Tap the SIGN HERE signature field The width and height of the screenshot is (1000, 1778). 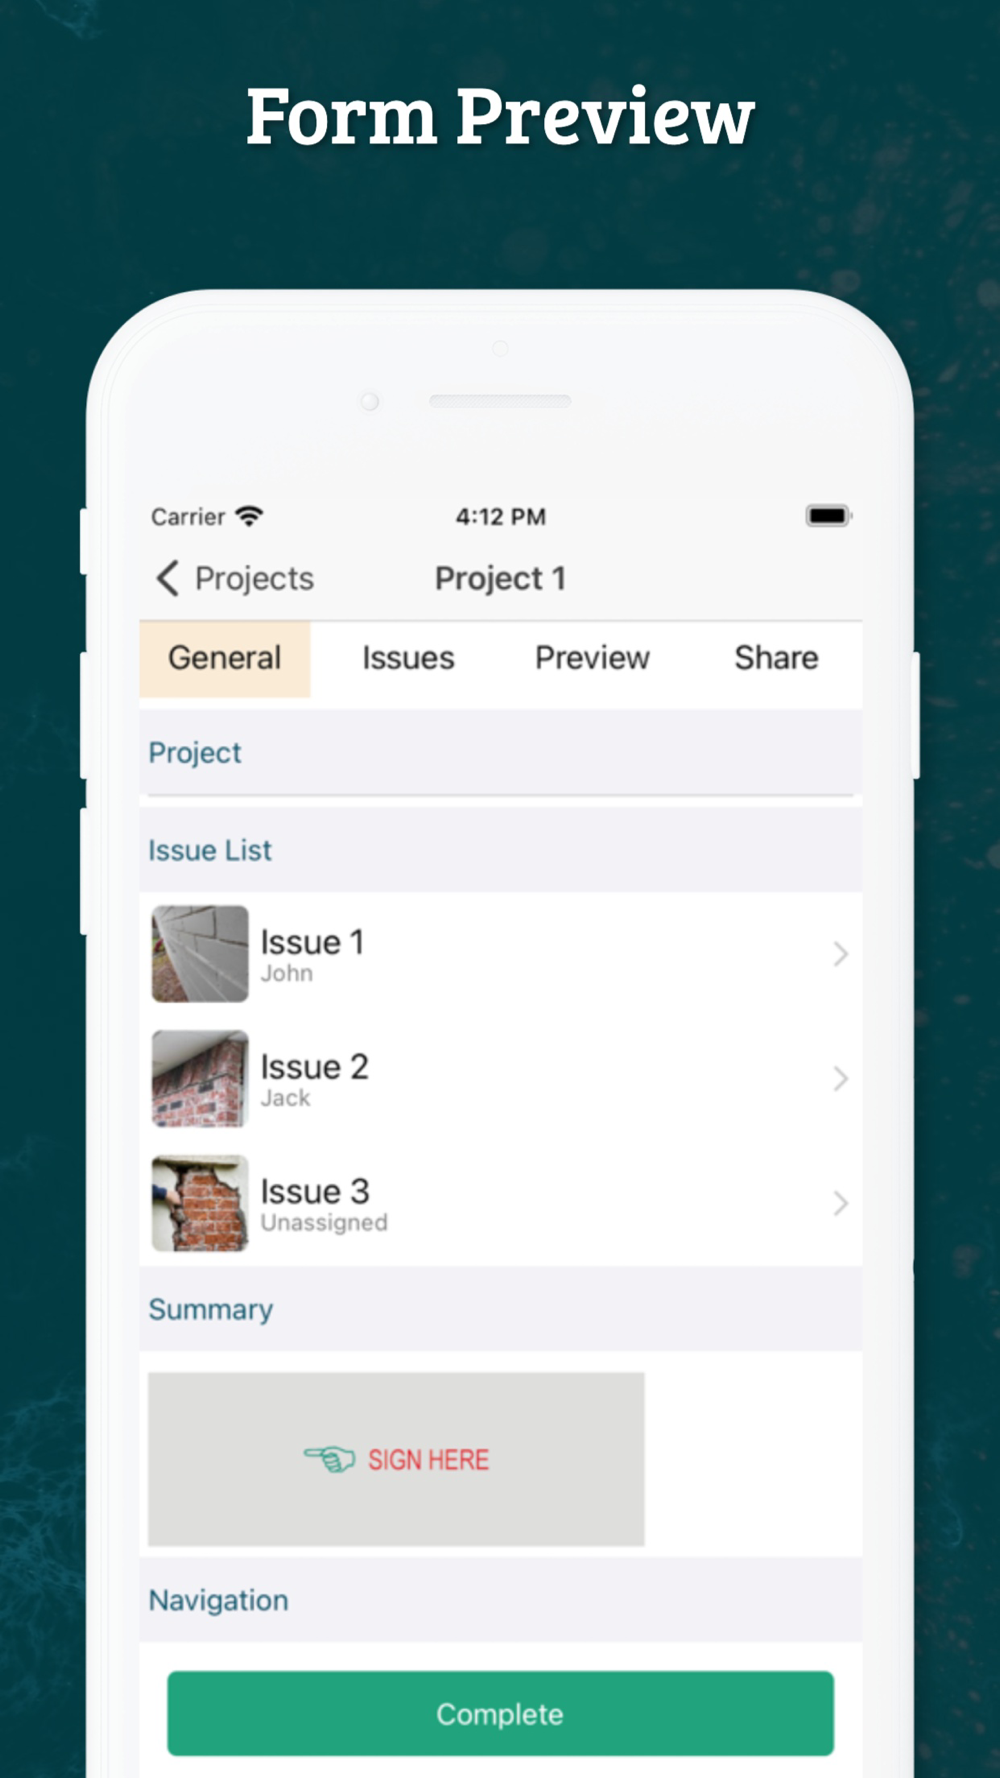tap(396, 1459)
